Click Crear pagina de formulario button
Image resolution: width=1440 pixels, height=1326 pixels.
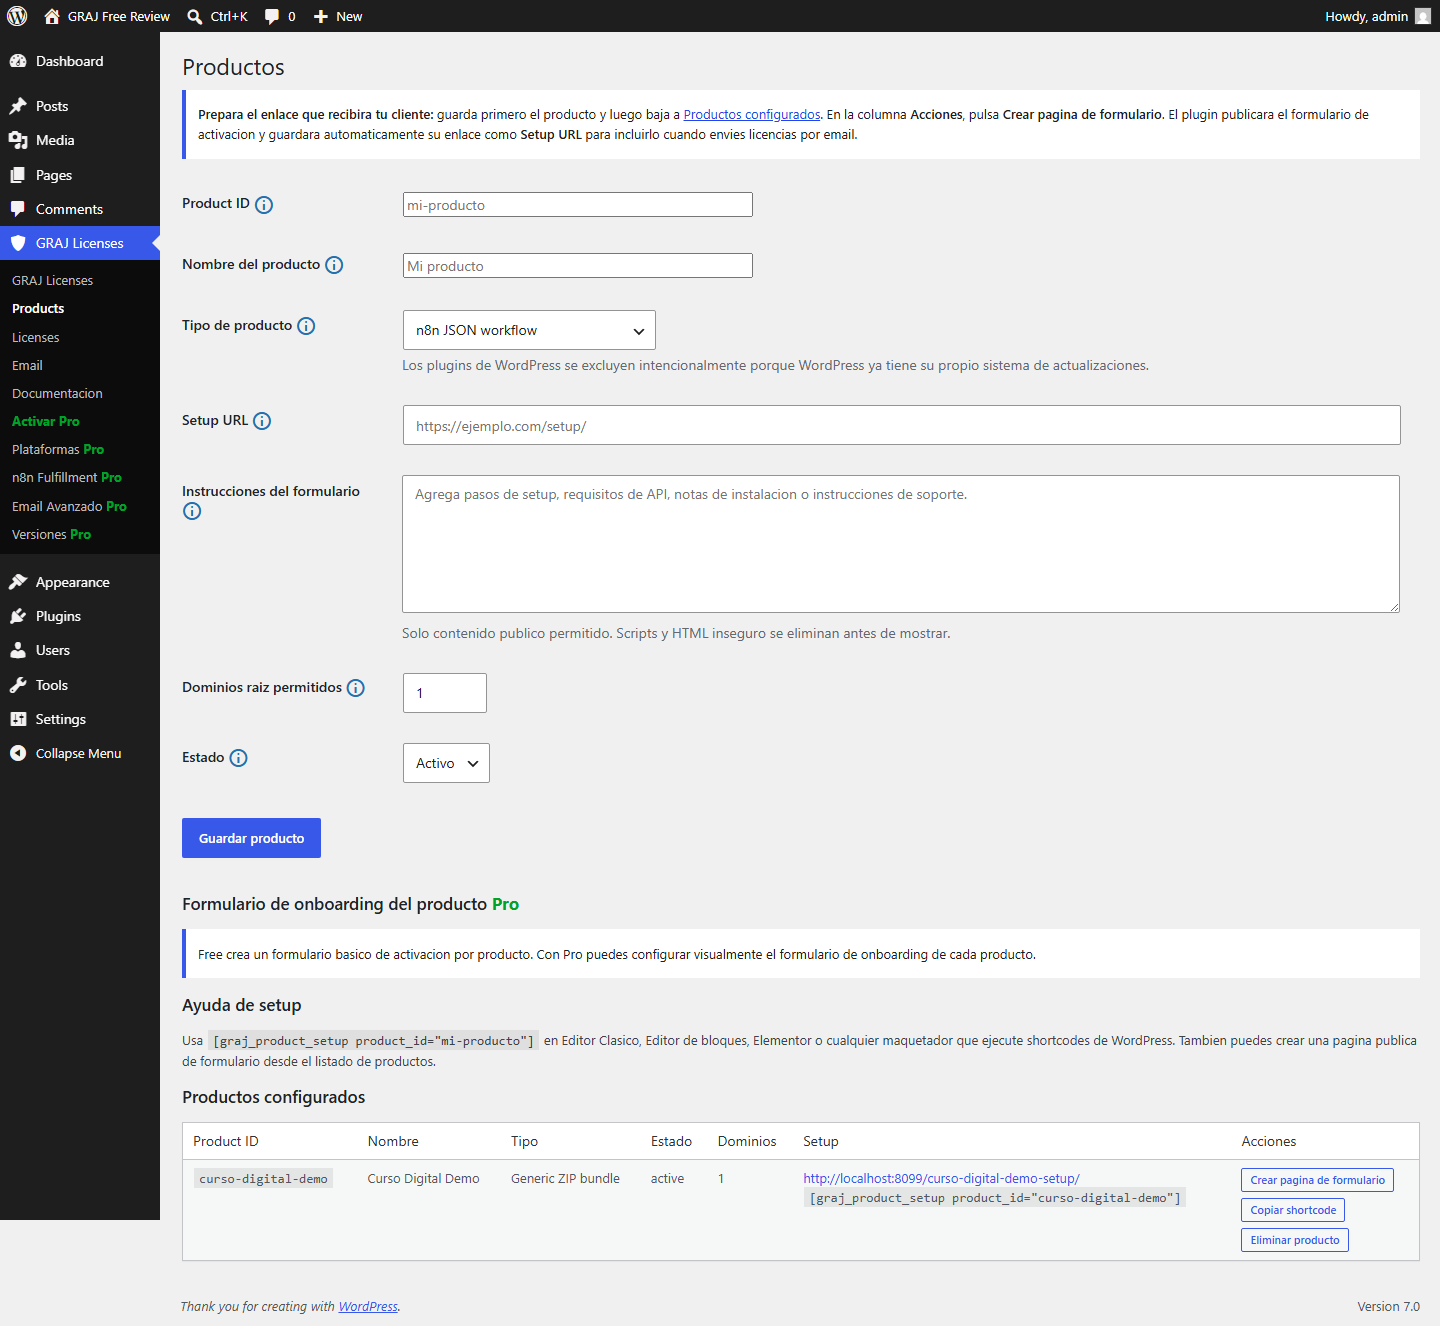[1317, 1180]
